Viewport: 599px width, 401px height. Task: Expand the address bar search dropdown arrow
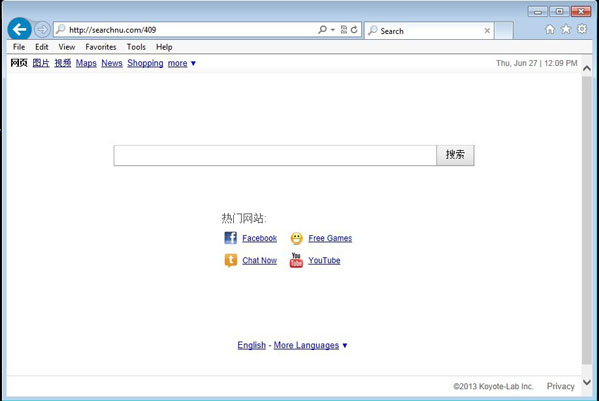tap(332, 30)
